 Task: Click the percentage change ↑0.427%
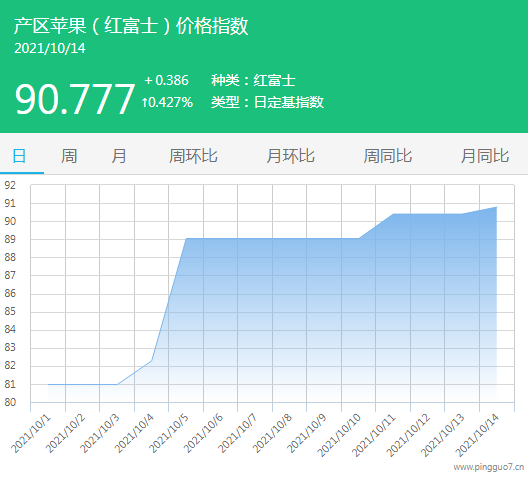point(167,102)
